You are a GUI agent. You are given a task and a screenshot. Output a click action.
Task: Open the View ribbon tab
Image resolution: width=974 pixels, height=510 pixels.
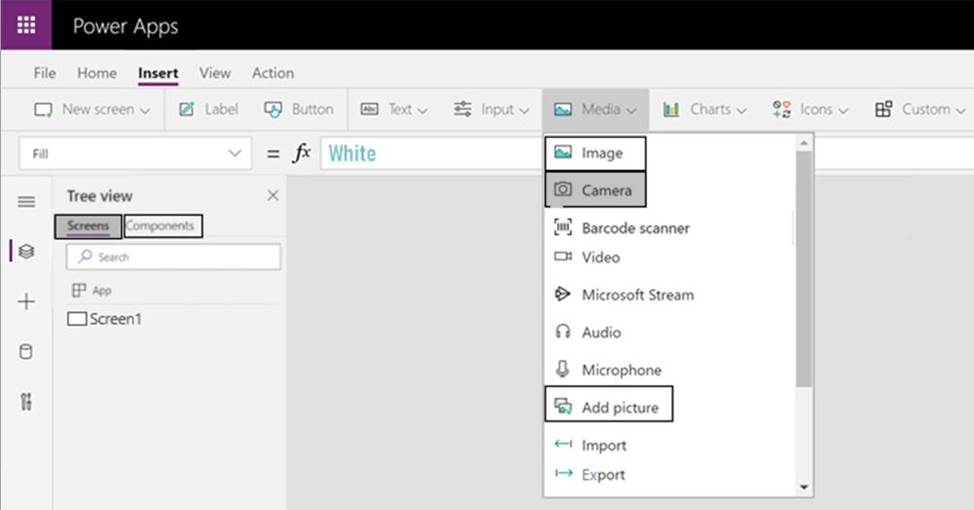[x=215, y=73]
